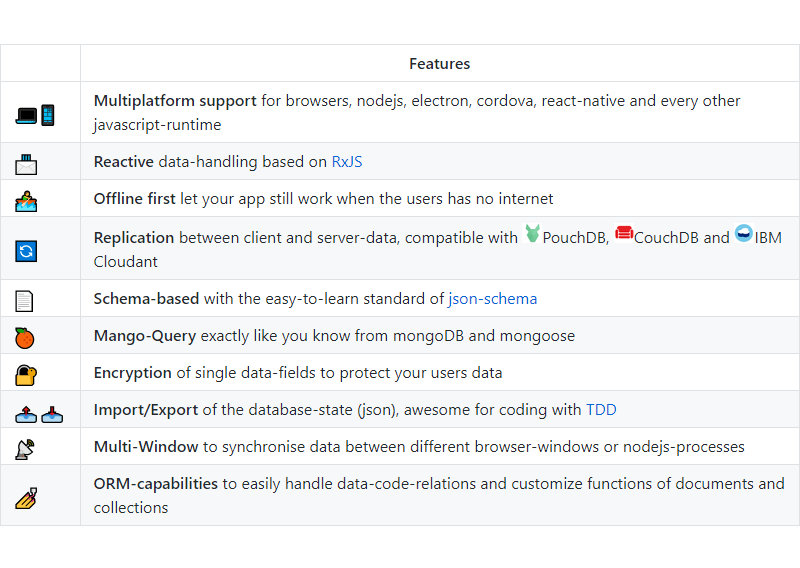Click the Schema-based document page icon

(x=25, y=300)
